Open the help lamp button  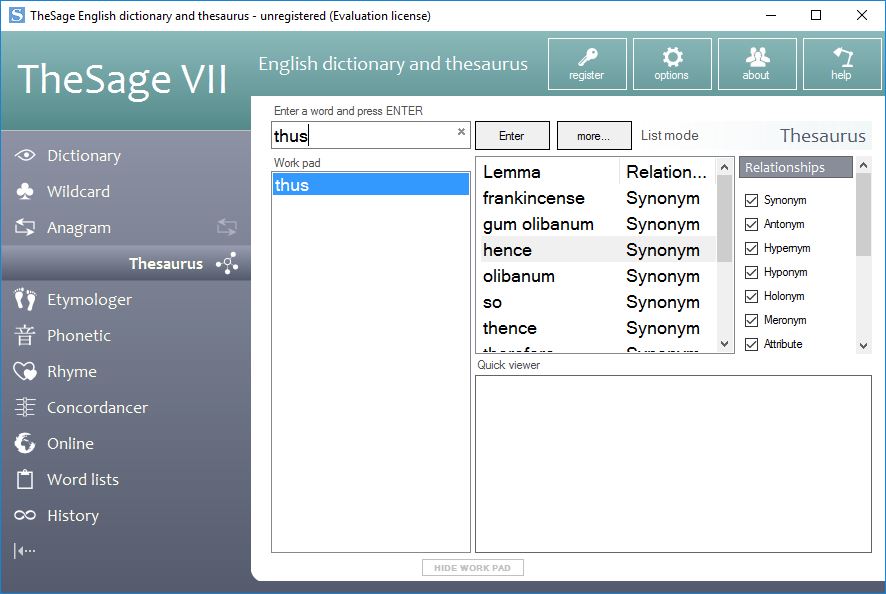click(x=842, y=64)
